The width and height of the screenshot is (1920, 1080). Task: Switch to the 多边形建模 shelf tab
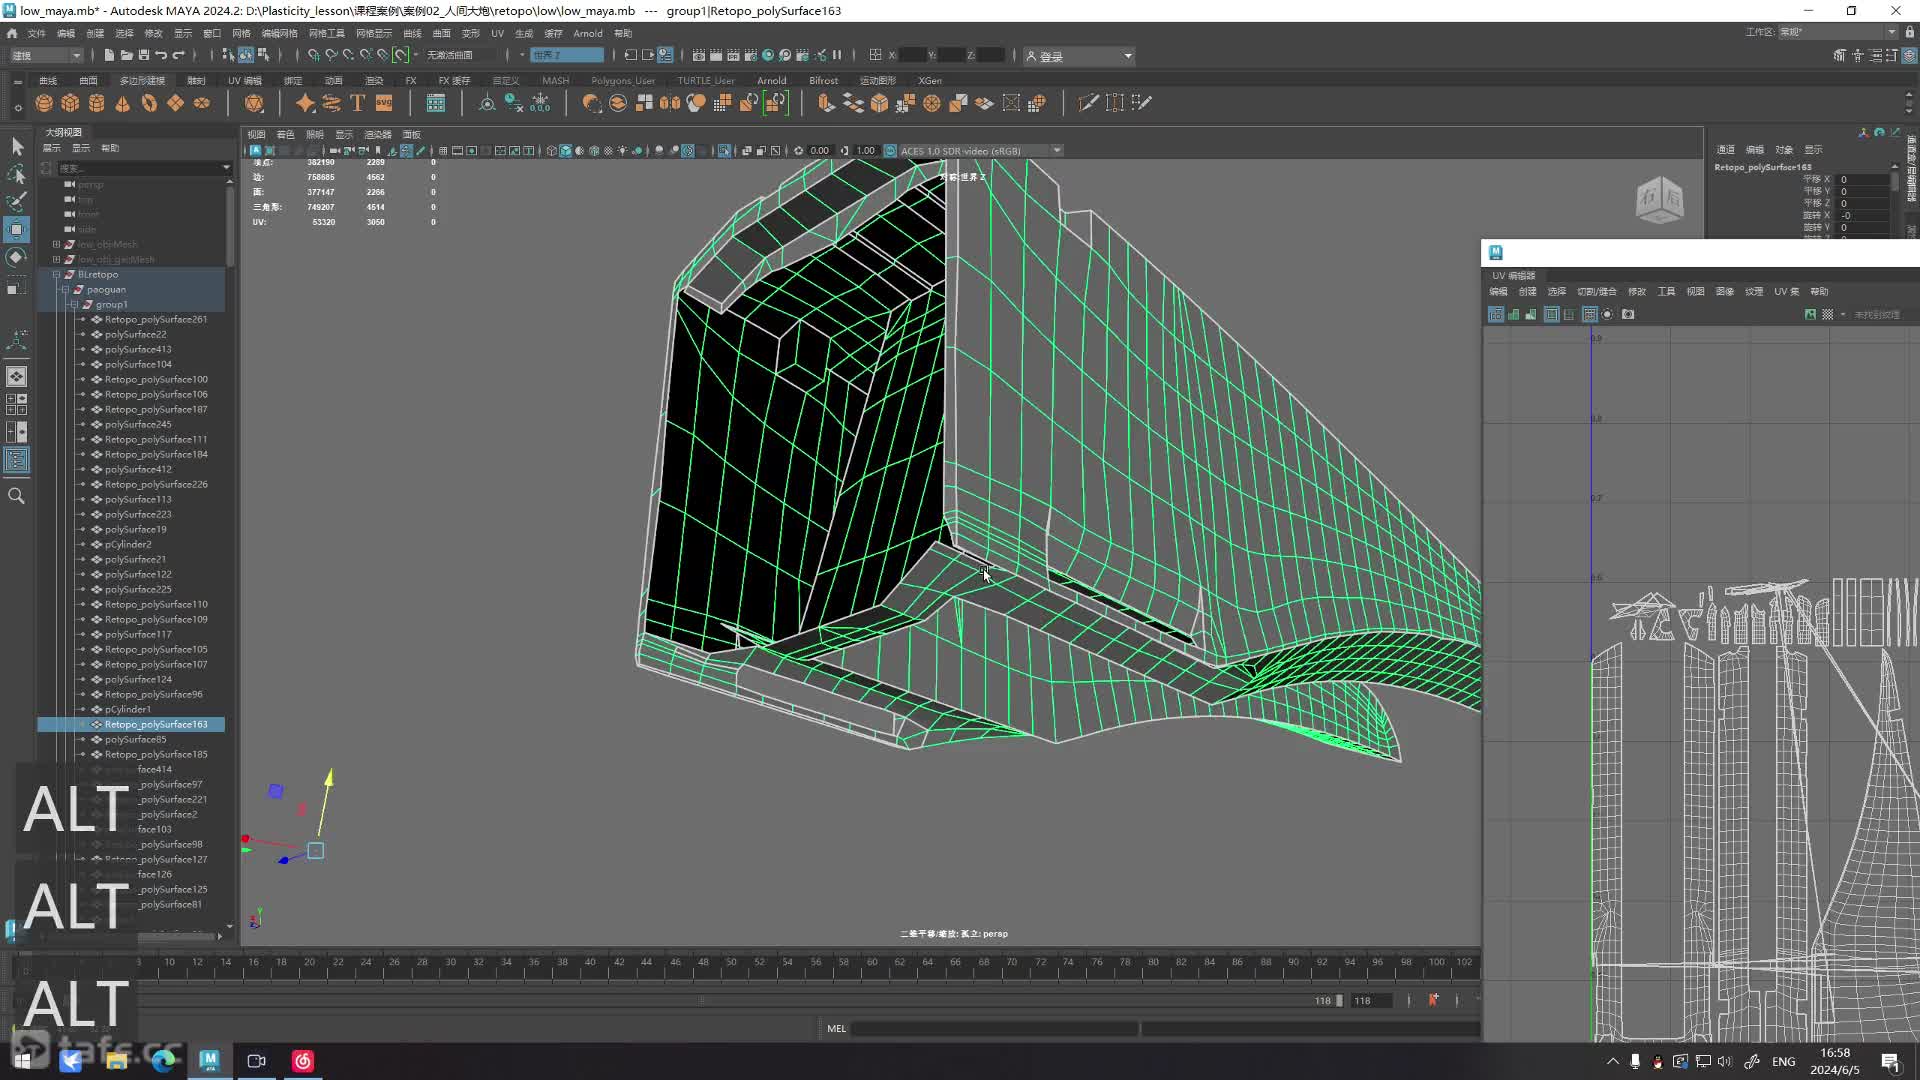[x=142, y=80]
